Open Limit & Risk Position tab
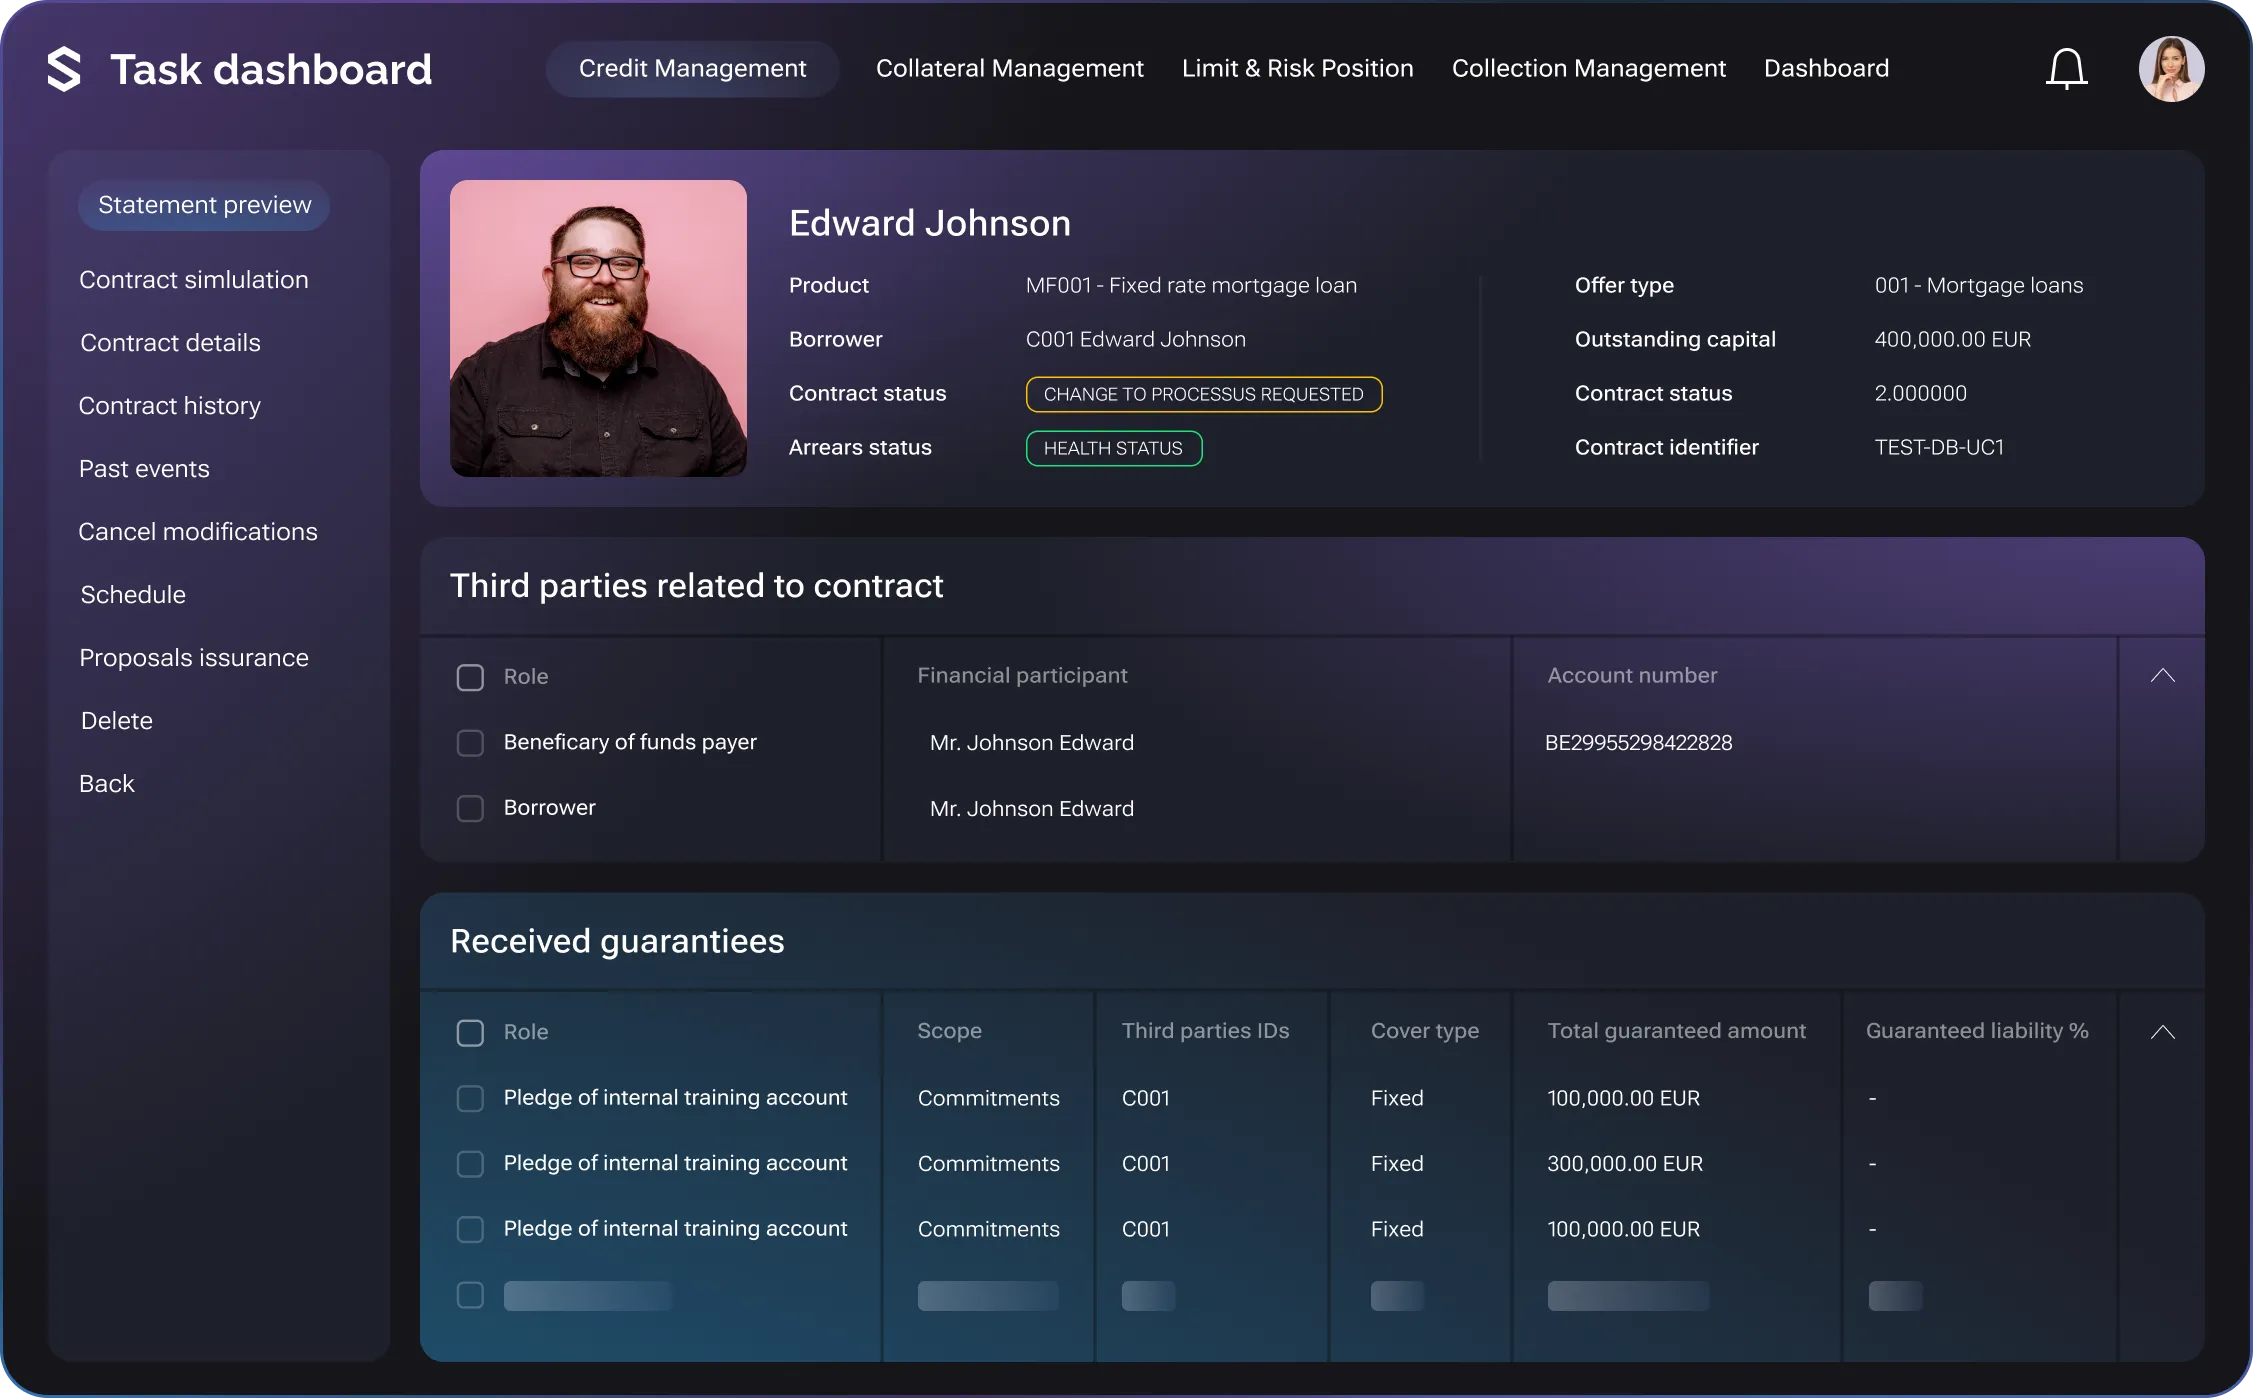Image resolution: width=2253 pixels, height=1398 pixels. (x=1297, y=68)
